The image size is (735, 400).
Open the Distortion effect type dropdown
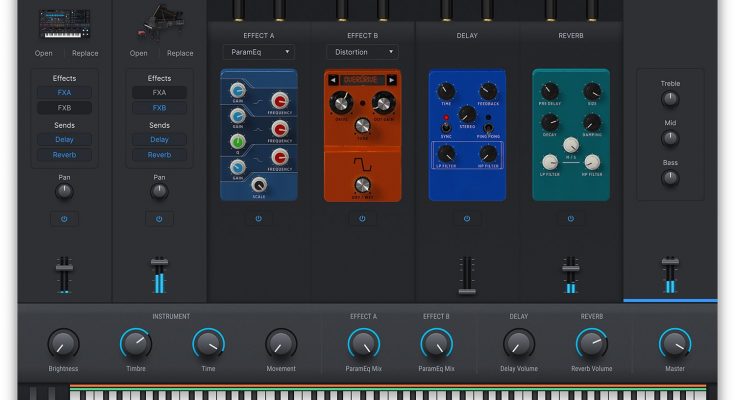362,51
